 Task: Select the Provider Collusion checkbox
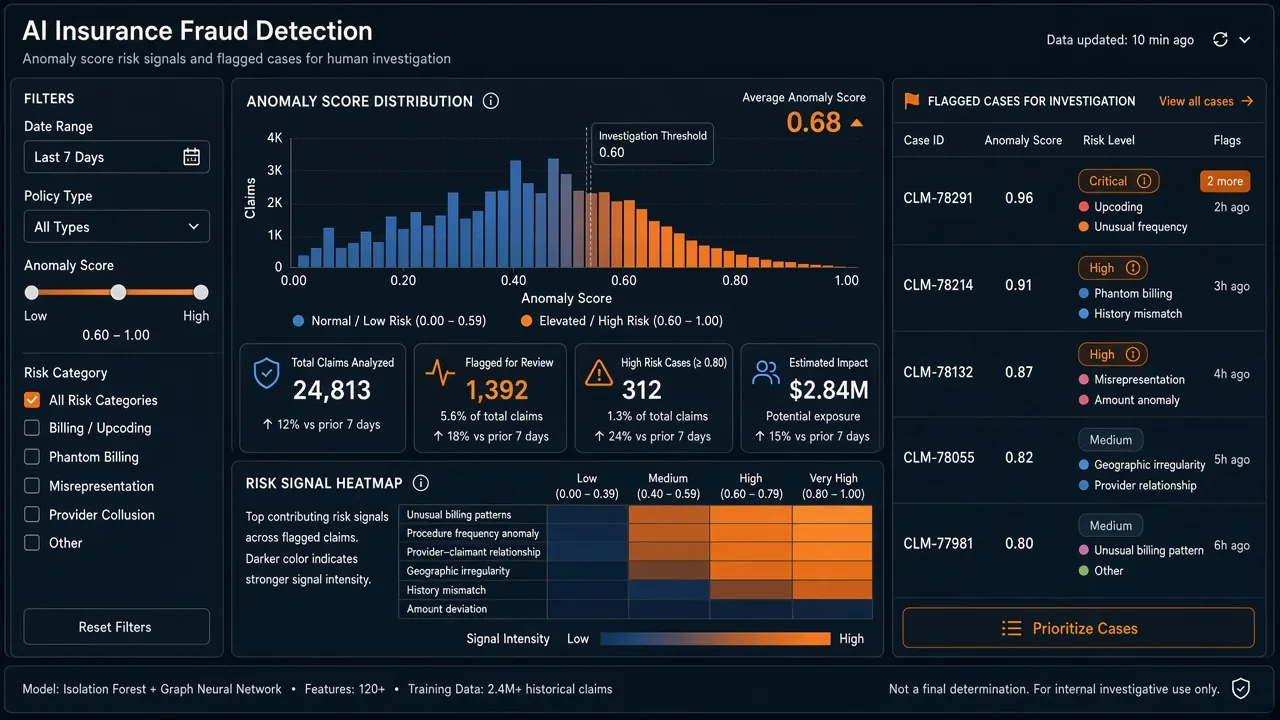coord(32,515)
